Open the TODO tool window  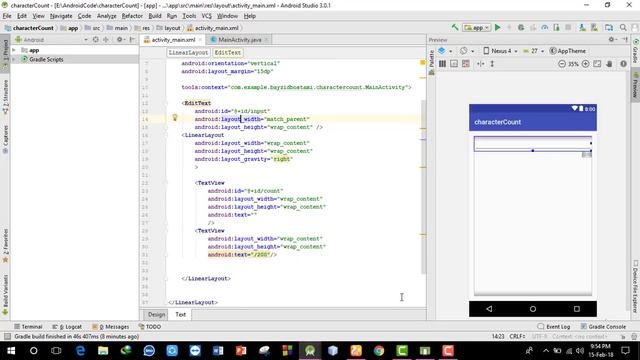149,327
